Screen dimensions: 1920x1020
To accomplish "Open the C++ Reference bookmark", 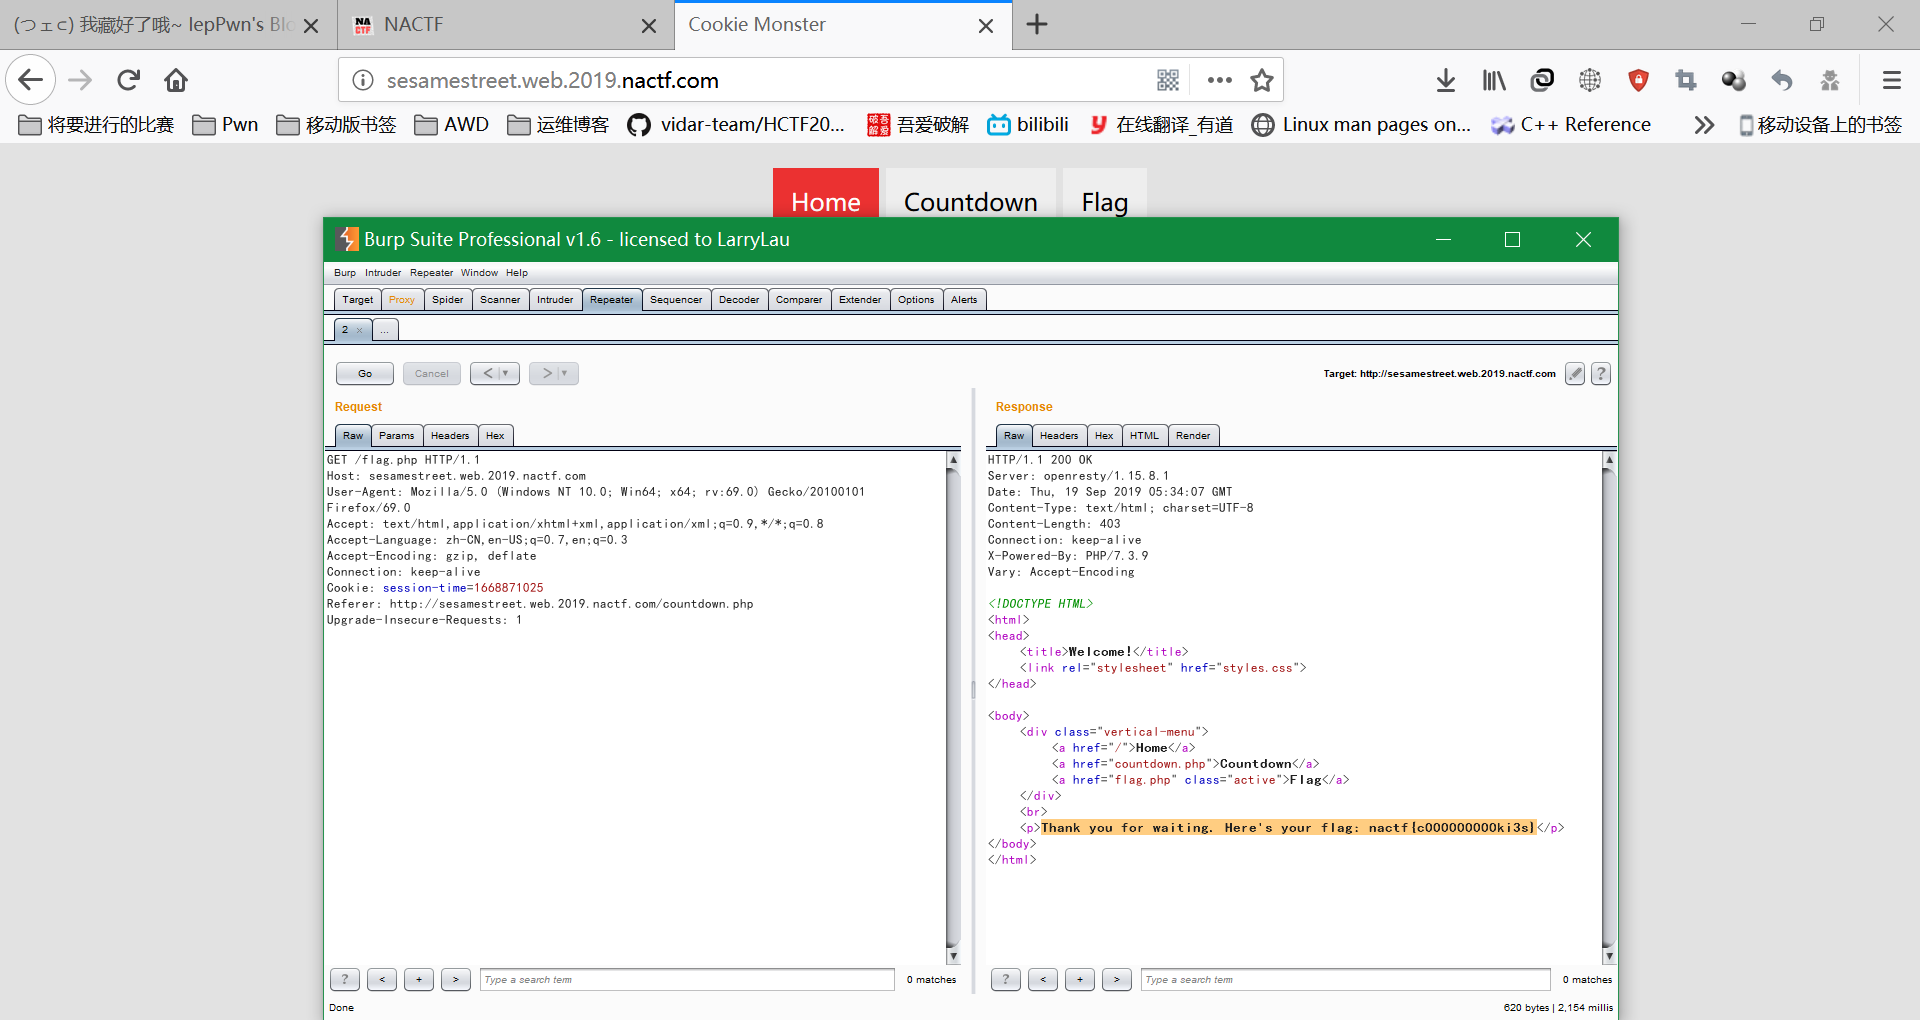I will (1571, 125).
